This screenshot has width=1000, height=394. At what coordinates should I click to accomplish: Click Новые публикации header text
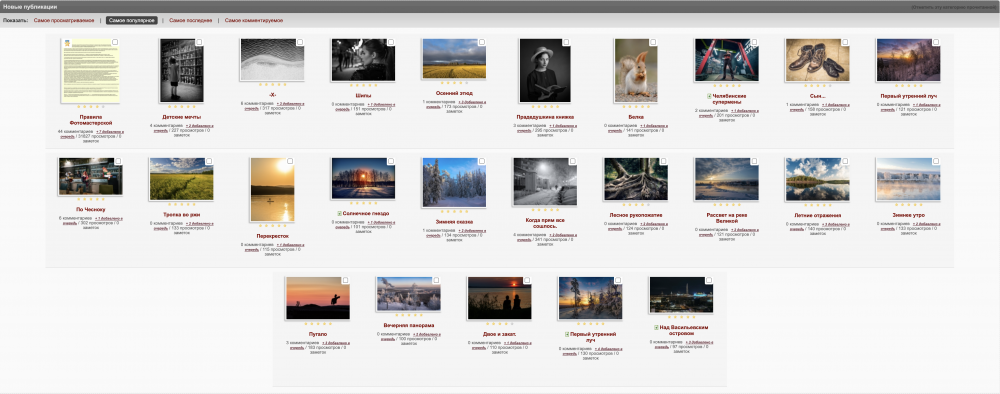[x=30, y=6]
